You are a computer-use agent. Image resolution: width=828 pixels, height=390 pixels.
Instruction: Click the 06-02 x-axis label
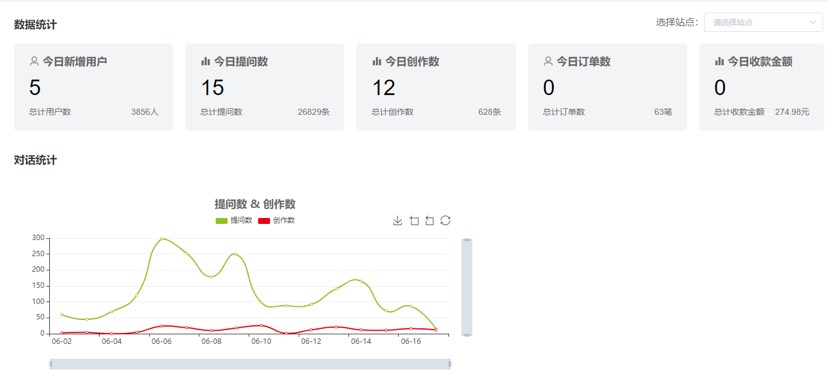tap(61, 341)
